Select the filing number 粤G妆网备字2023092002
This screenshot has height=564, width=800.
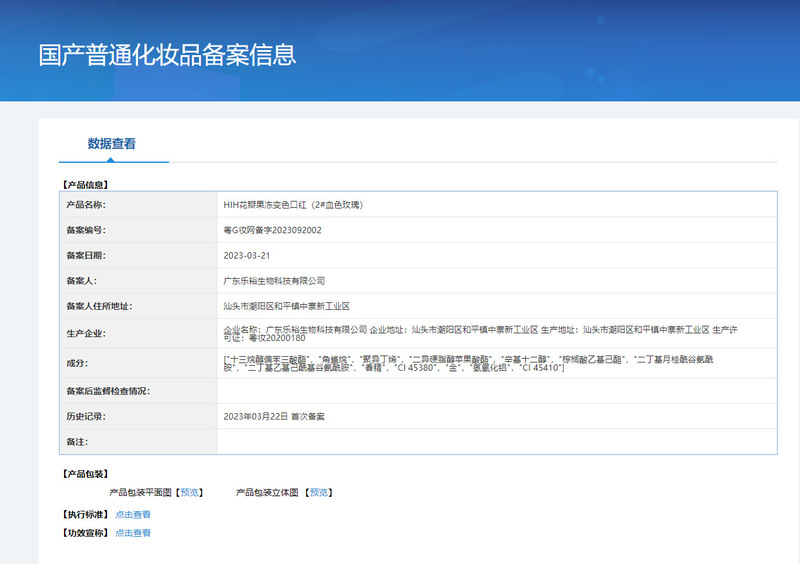[272, 230]
